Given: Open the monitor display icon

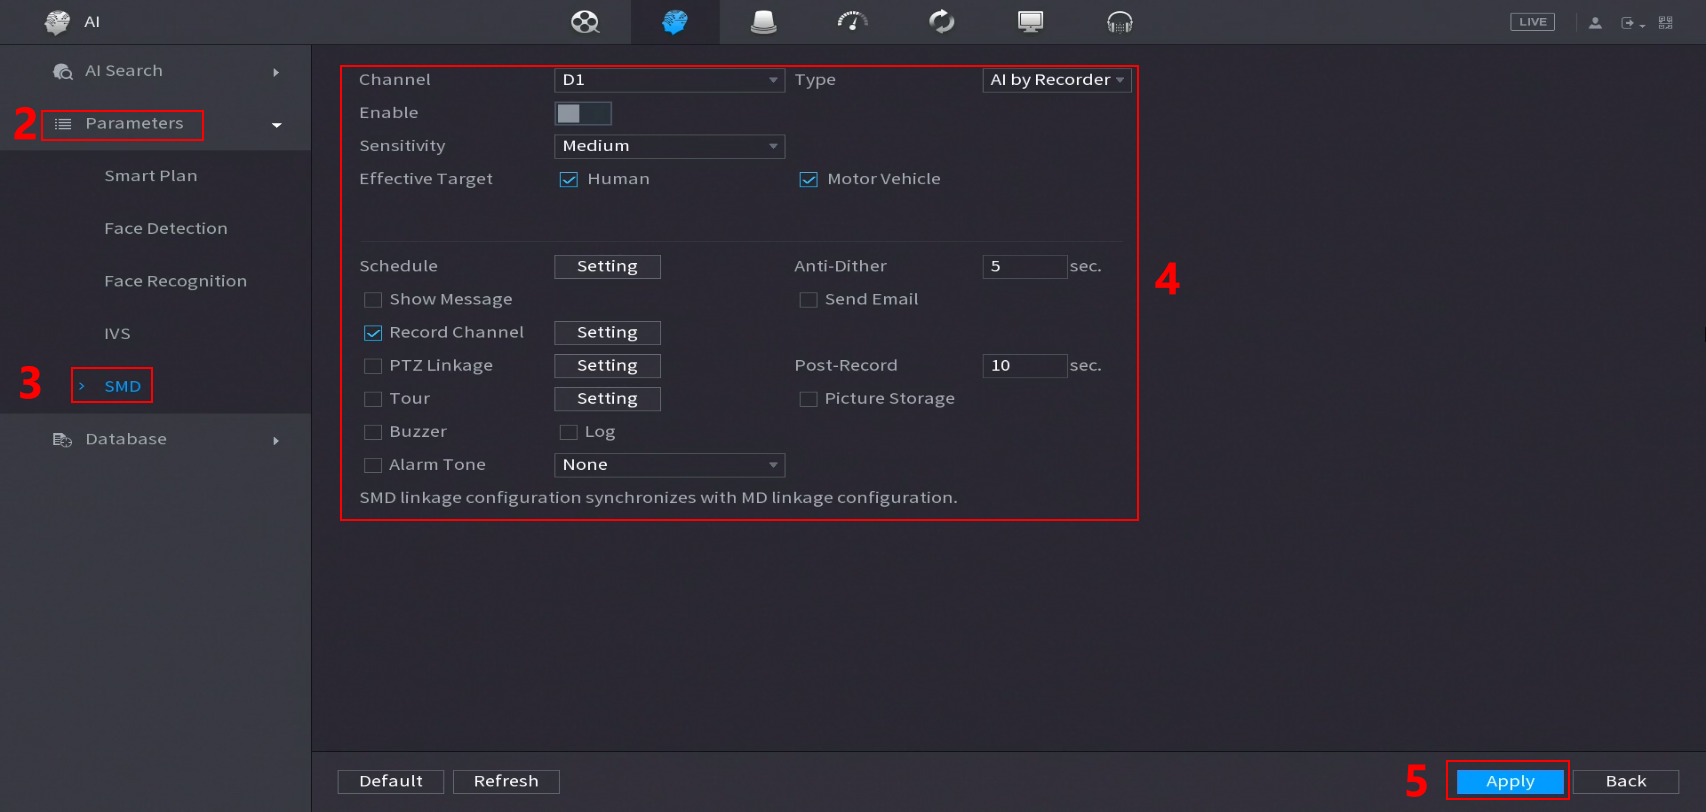Looking at the screenshot, I should (1030, 22).
